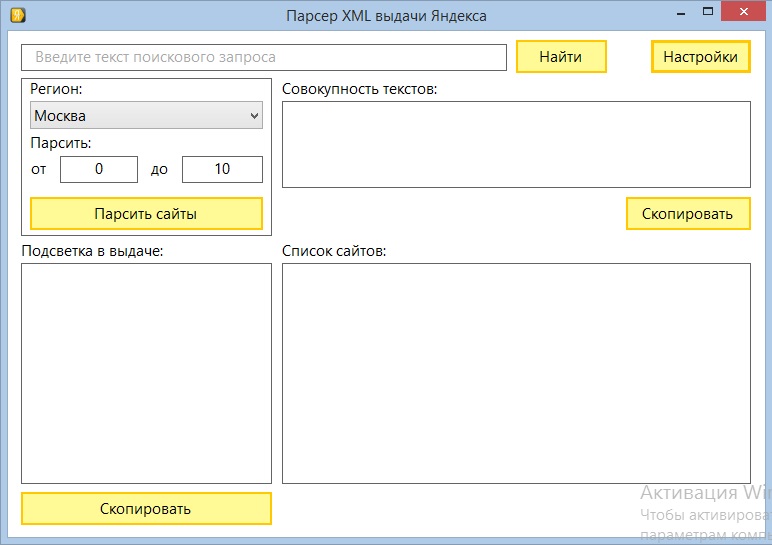Close the Парсер XML выдачи Яндекса window

[x=744, y=11]
